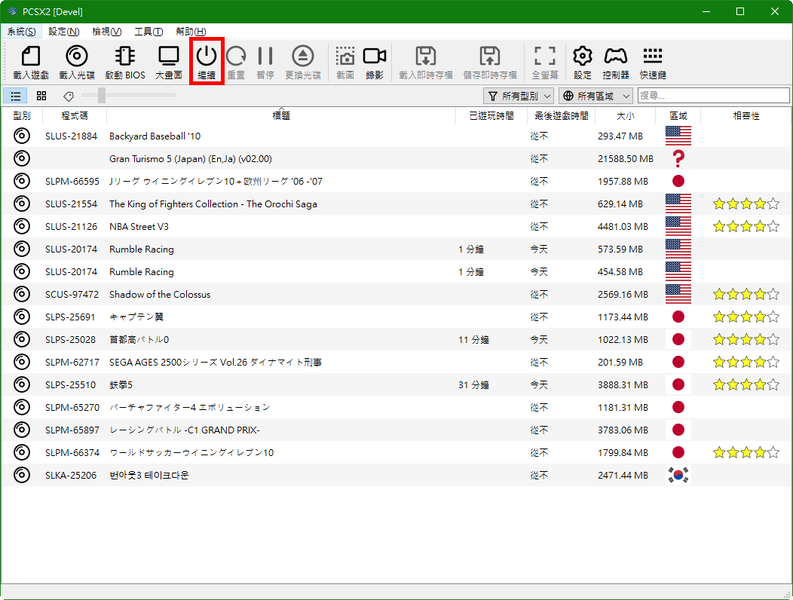
Task: Sort by 大小 column header
Action: (625, 116)
